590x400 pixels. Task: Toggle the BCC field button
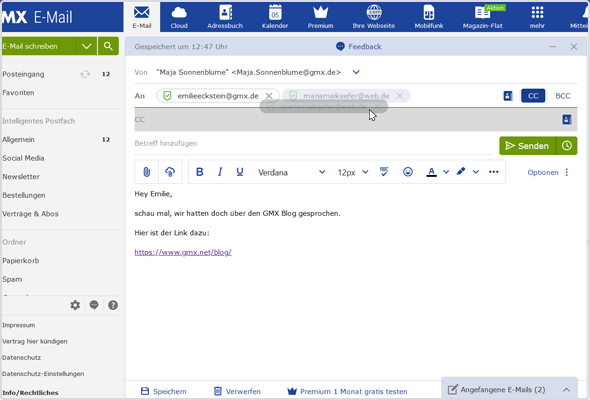coord(563,96)
